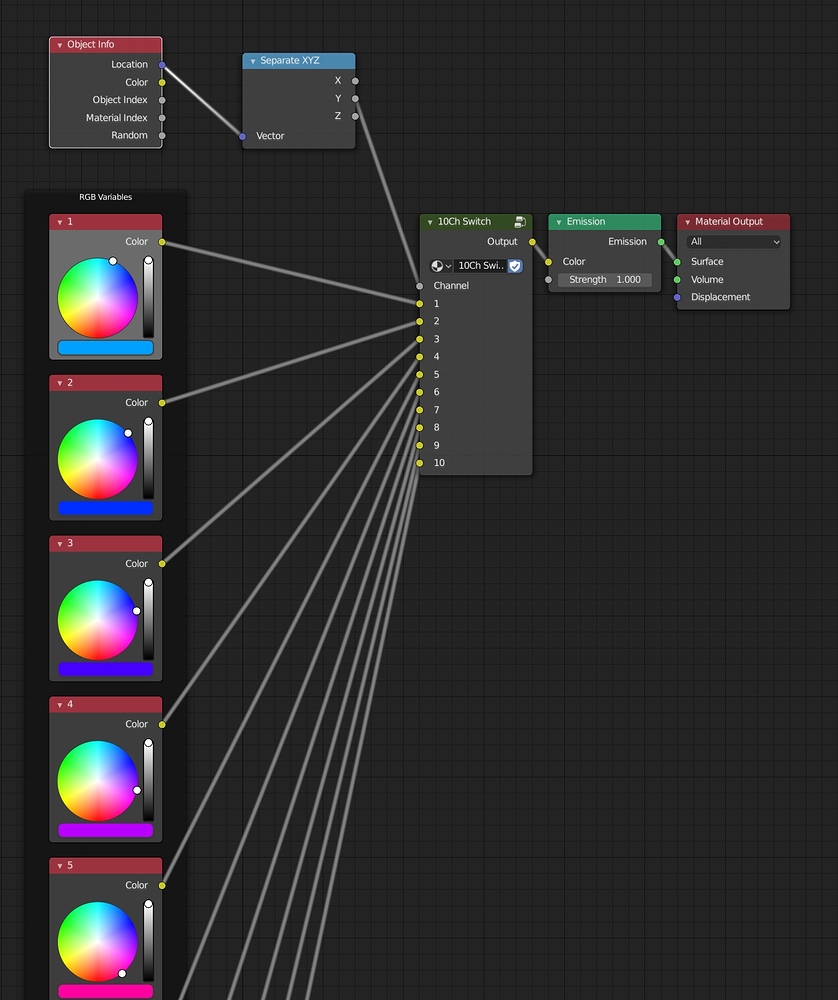Click the node group icon beside the 10Ch Switch name
This screenshot has height=1000, width=838.
pyautogui.click(x=519, y=221)
